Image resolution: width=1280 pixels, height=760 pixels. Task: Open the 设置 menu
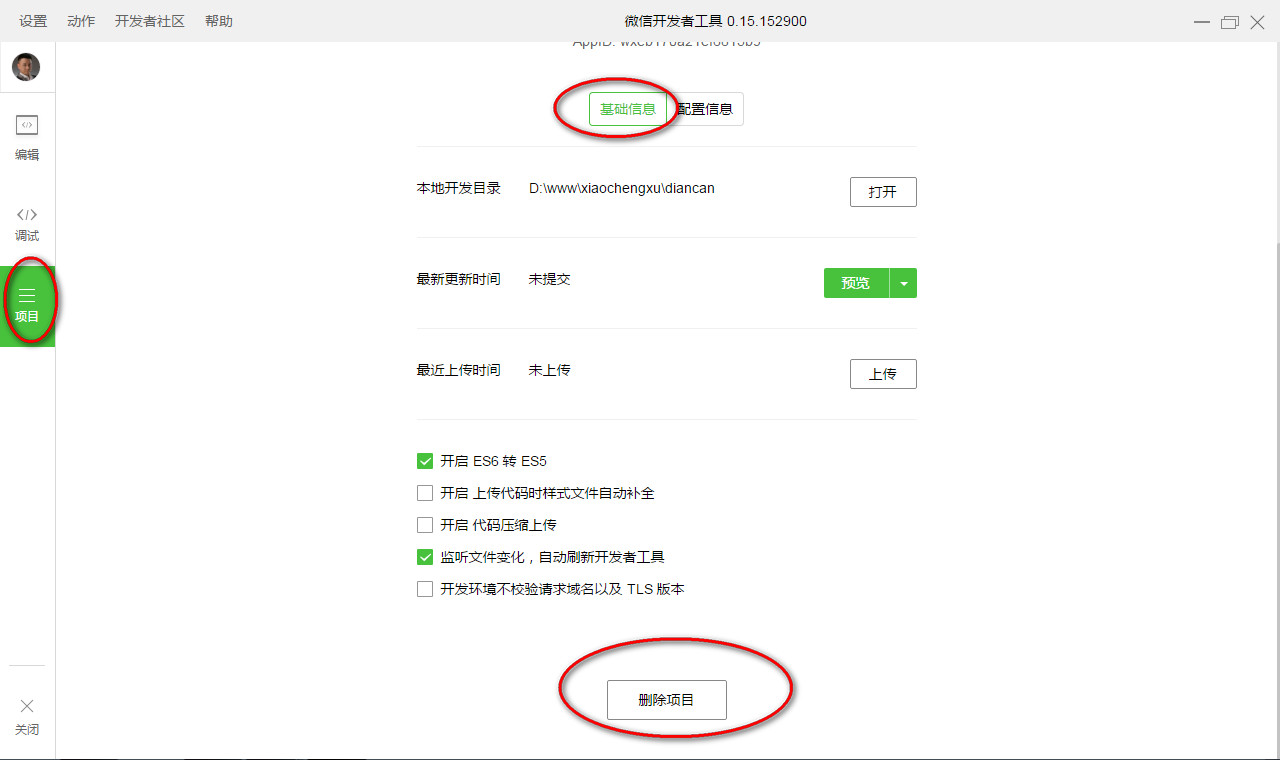[33, 21]
